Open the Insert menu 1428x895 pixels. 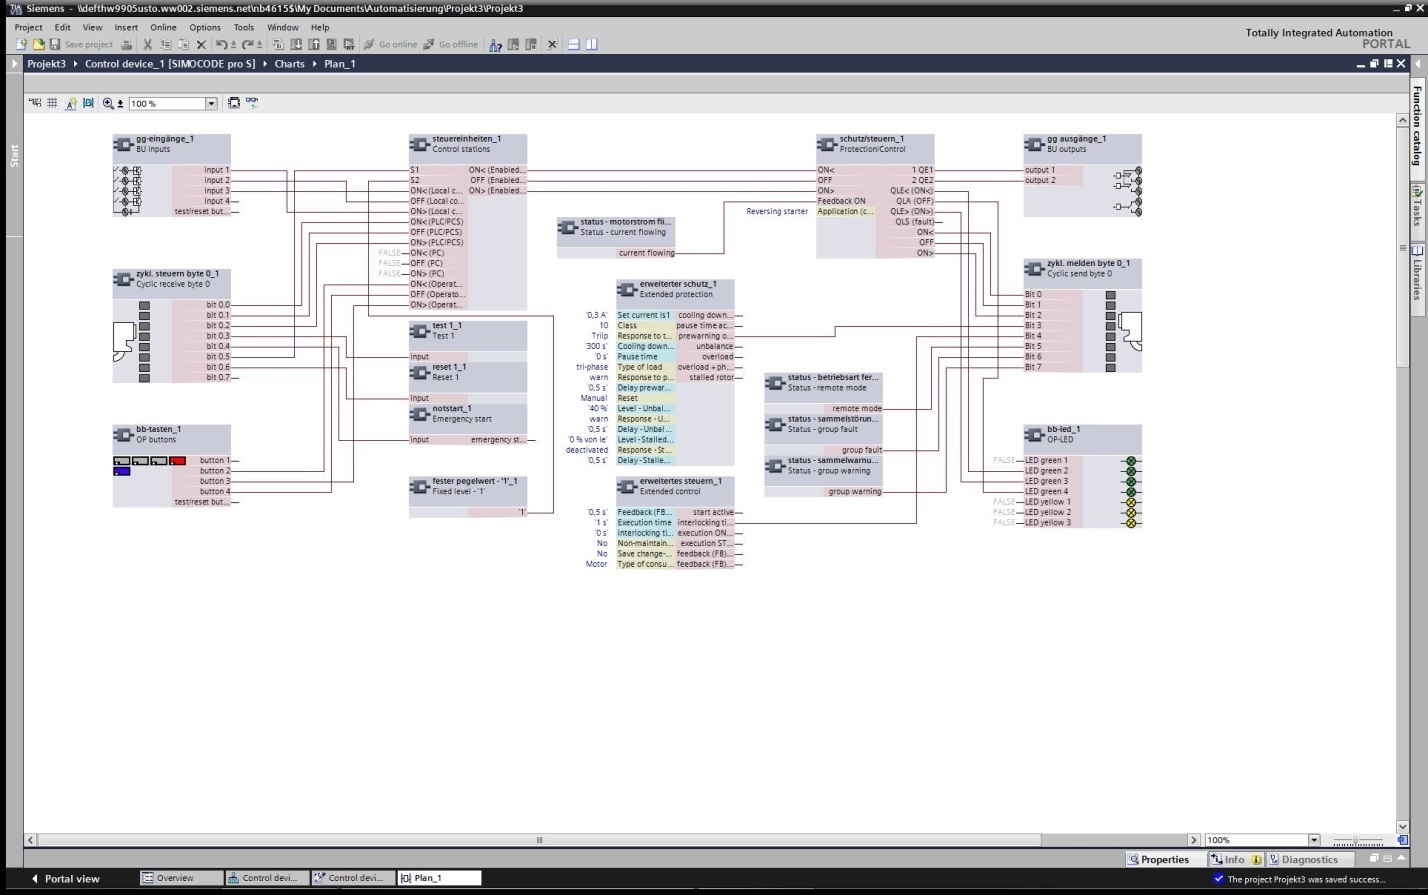(126, 28)
